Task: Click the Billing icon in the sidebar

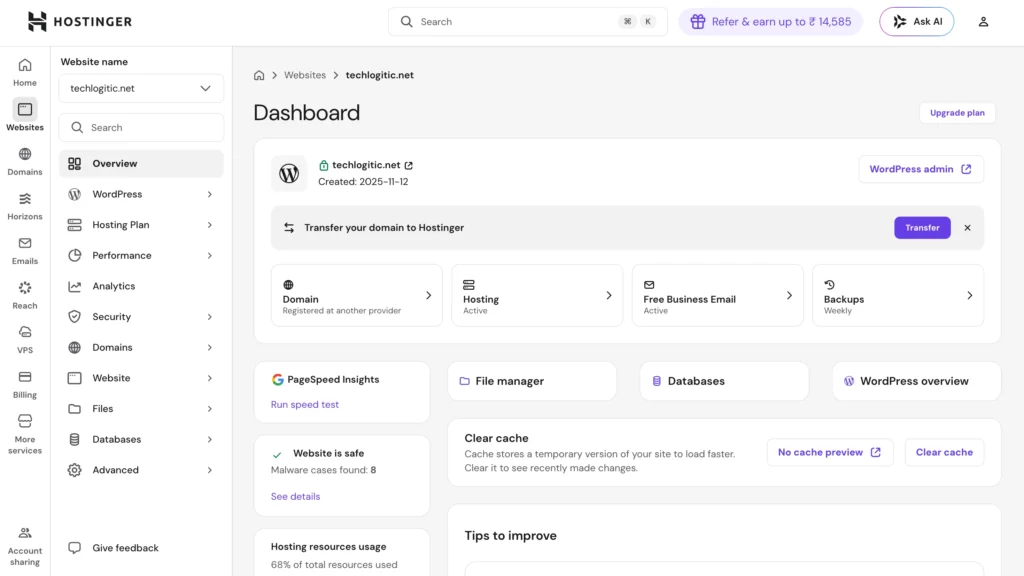Action: tap(24, 383)
